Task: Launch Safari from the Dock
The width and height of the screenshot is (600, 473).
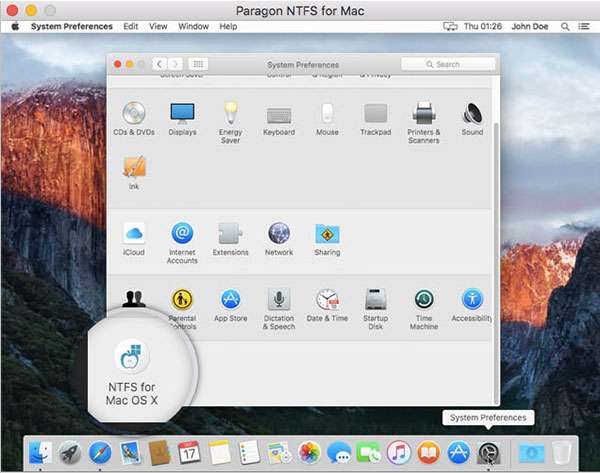Action: tap(100, 452)
